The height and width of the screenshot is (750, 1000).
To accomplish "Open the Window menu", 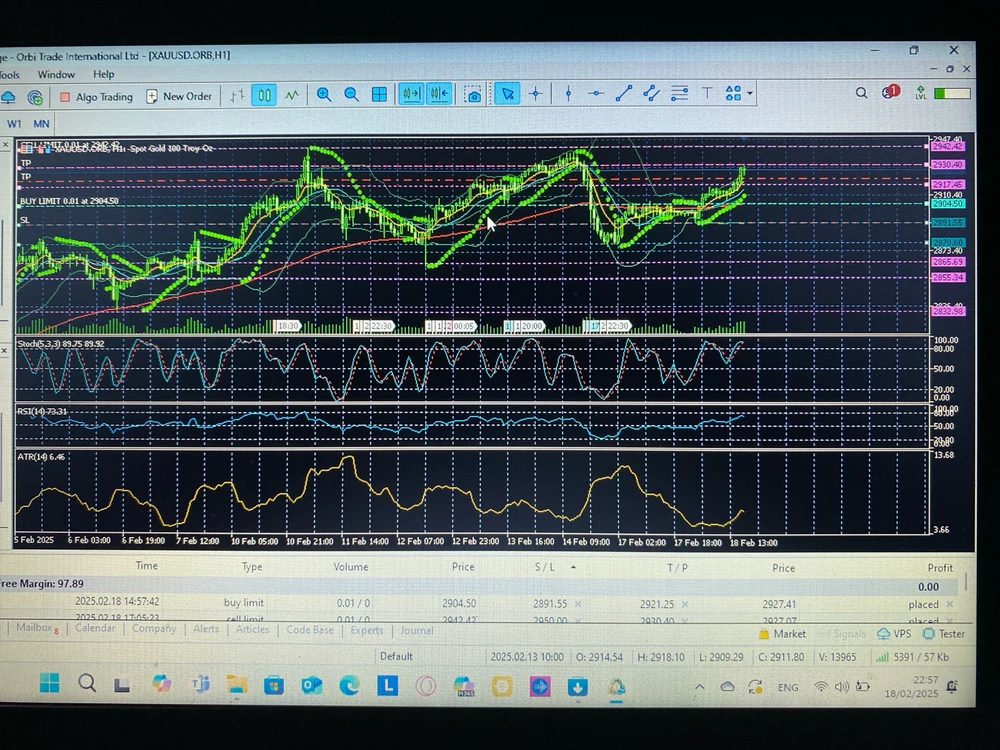I will point(56,74).
